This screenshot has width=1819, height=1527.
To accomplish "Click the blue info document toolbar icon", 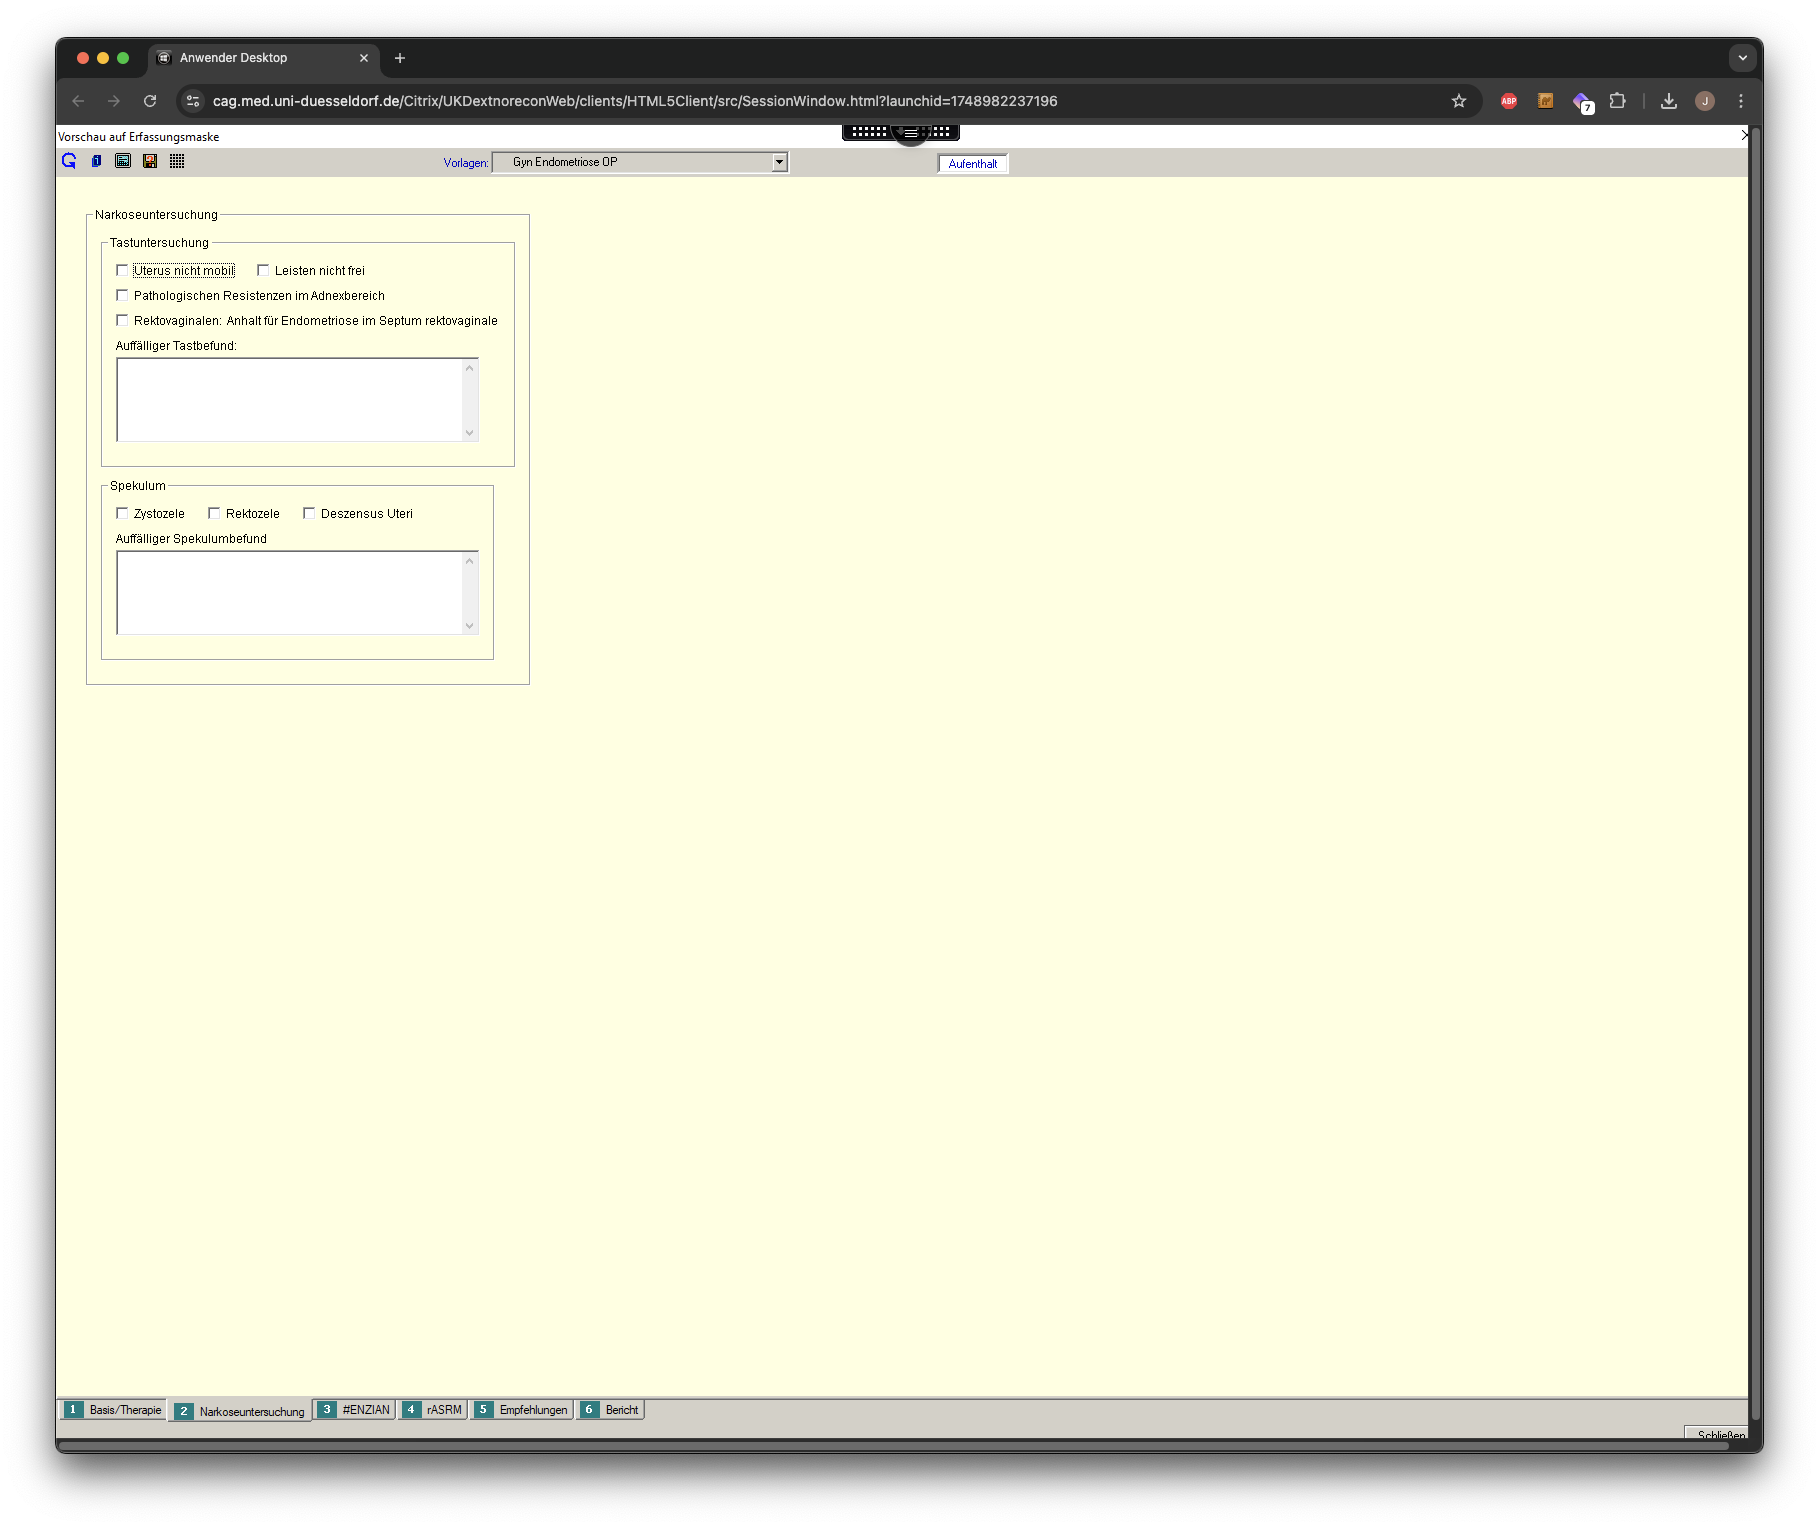I will click(96, 161).
